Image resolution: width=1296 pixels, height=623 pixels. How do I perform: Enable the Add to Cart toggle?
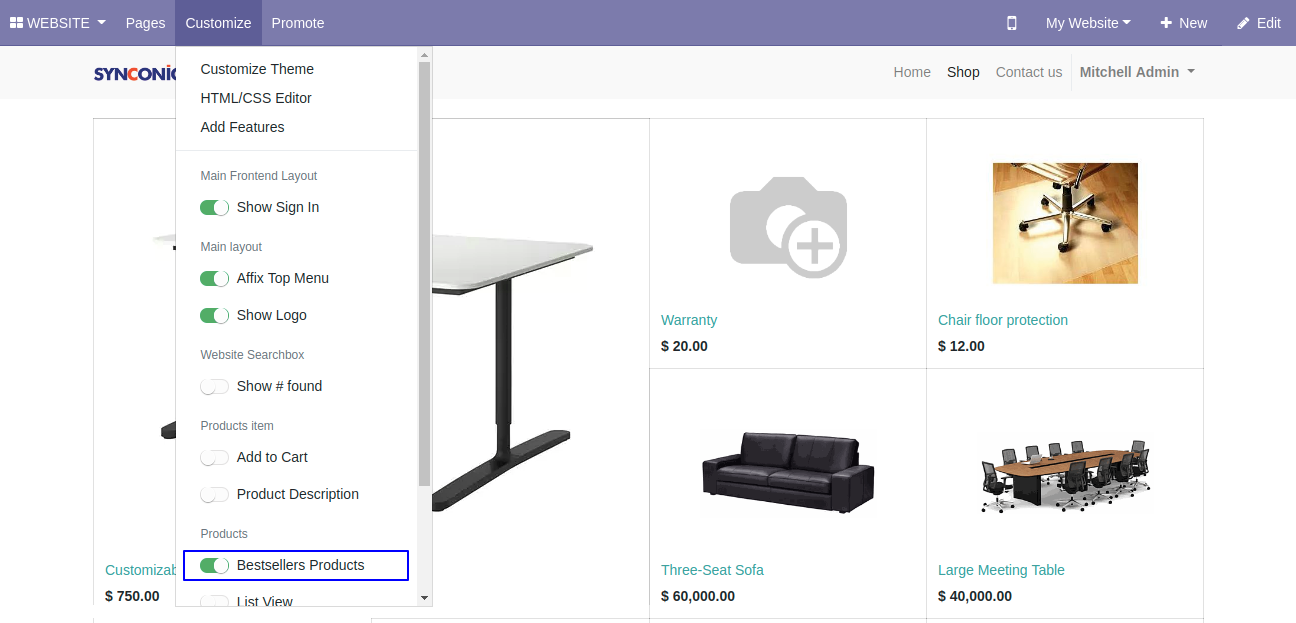215,458
